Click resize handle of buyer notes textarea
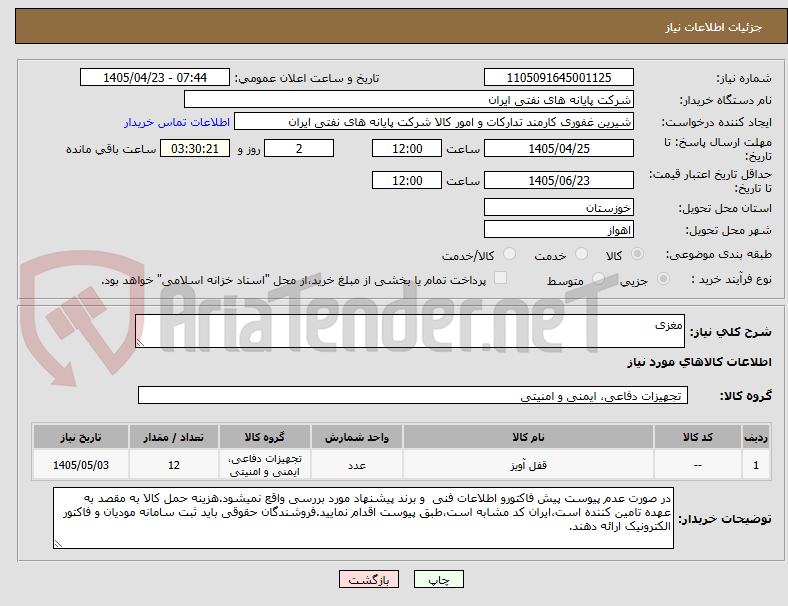 (x=58, y=544)
